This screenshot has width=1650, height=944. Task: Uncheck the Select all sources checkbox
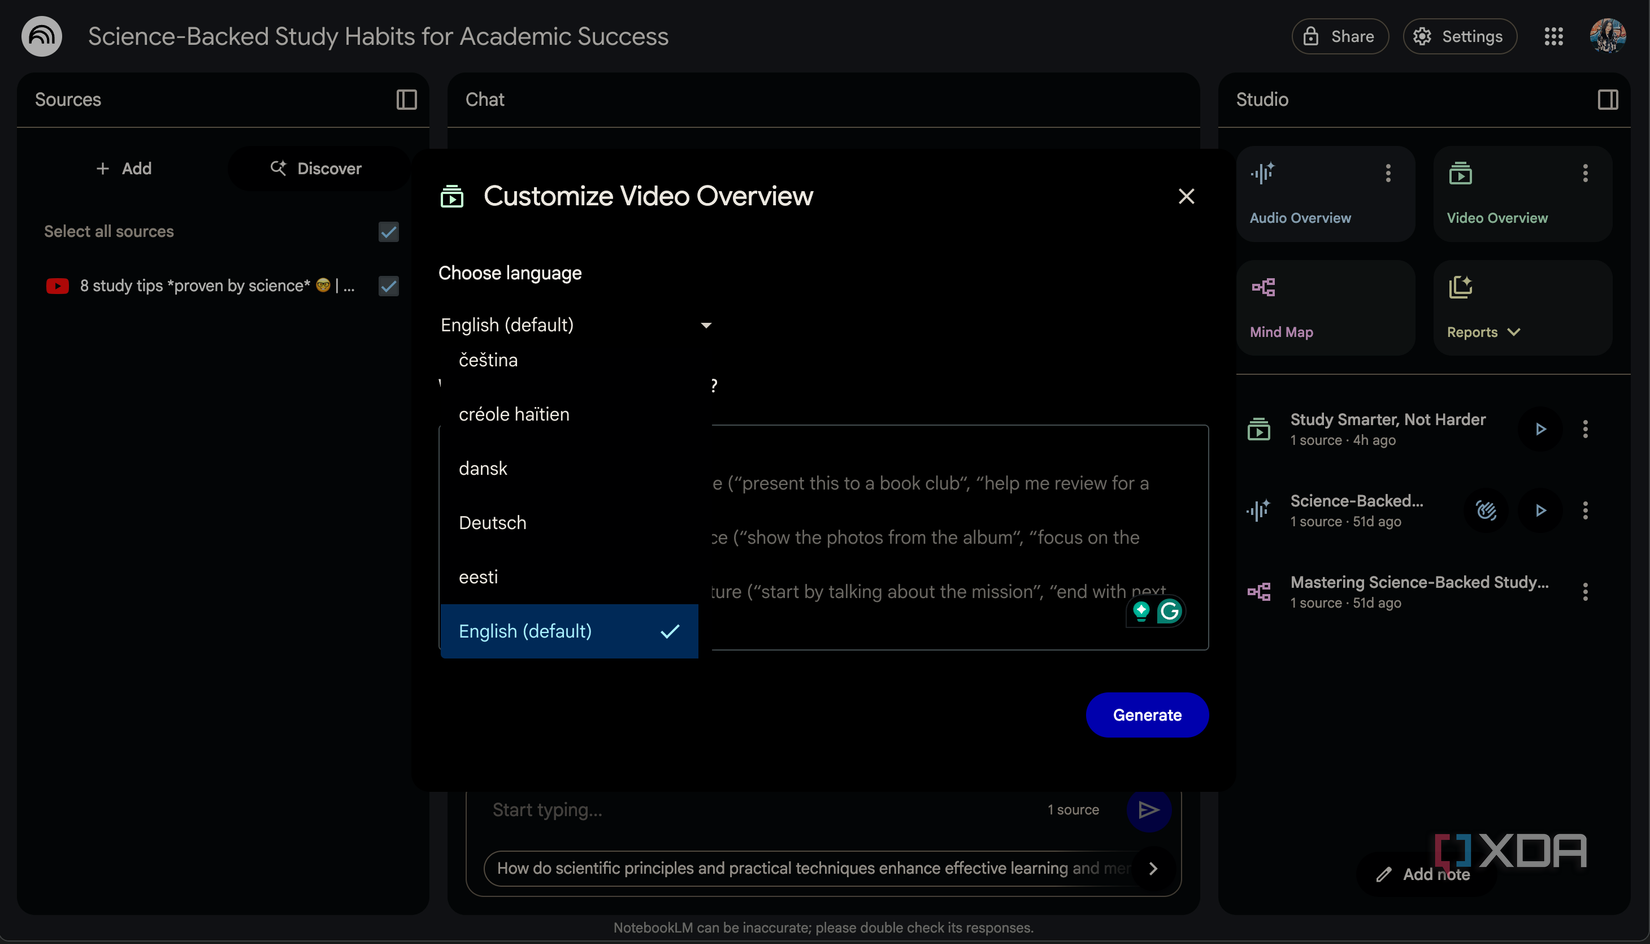click(388, 231)
